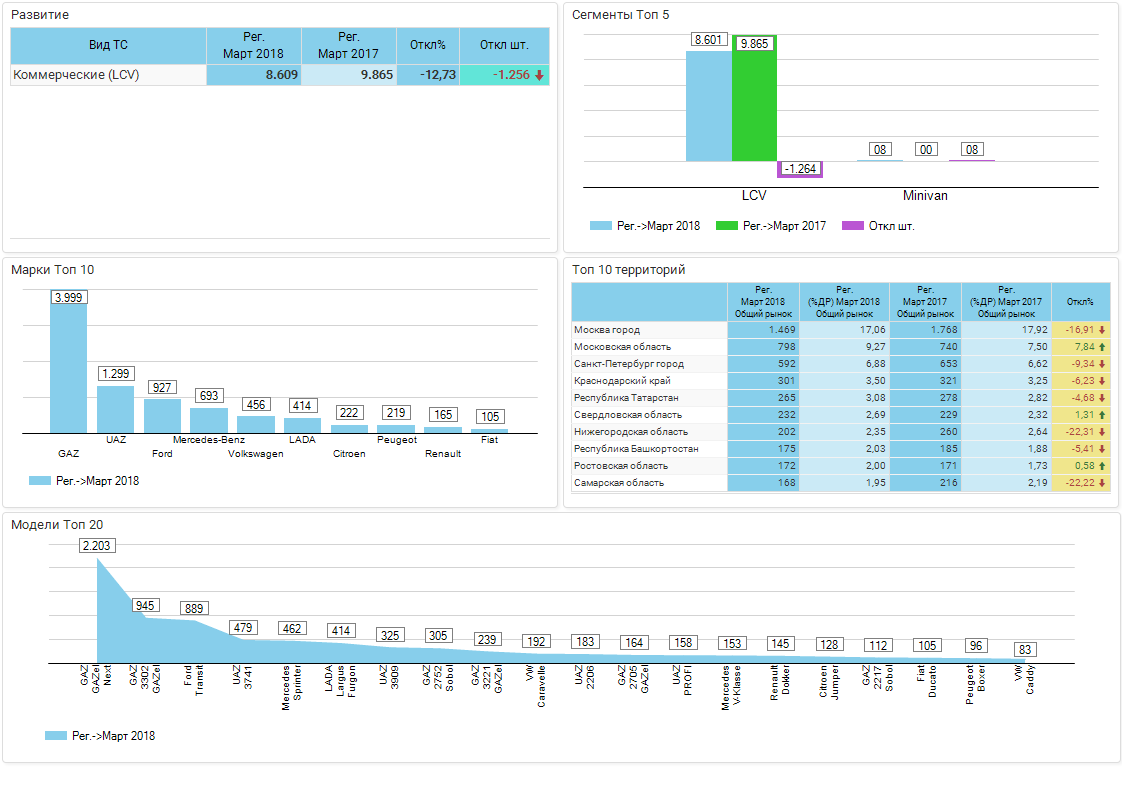Click blue legend swatch under Марки Топ 10

tap(40, 481)
